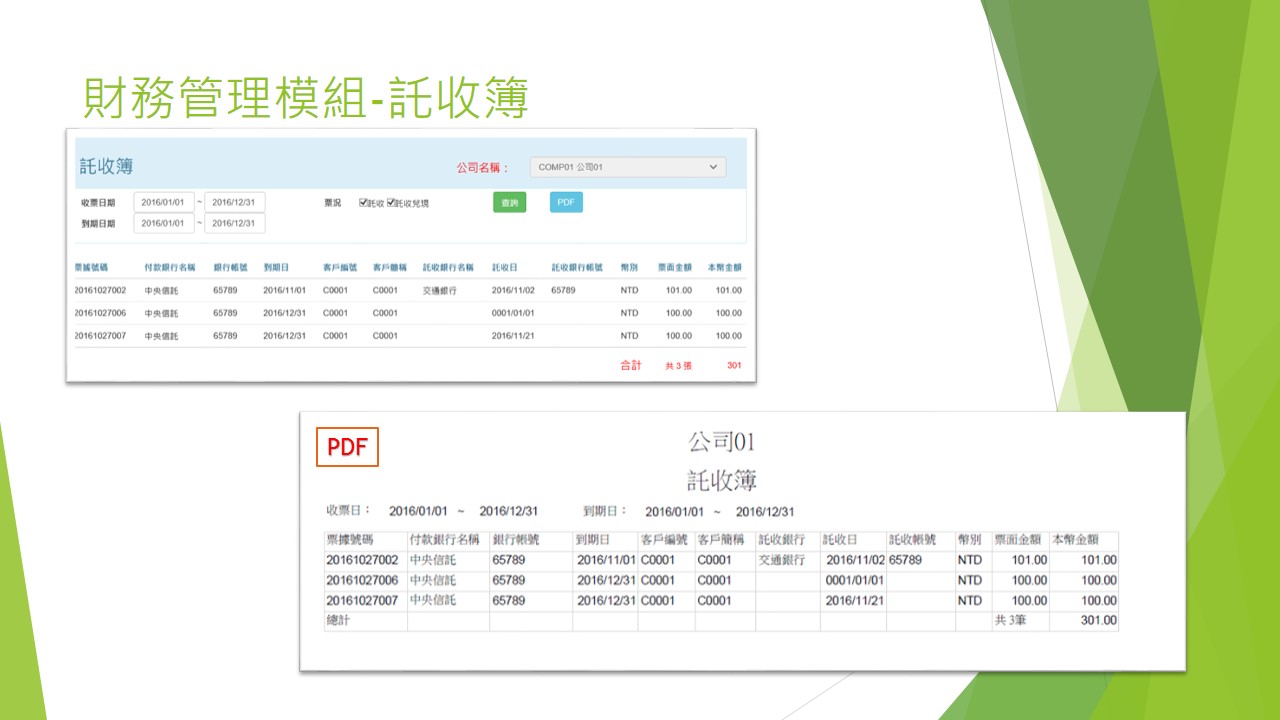1280x720 pixels.
Task: Click the green 查詢 button
Action: (x=509, y=202)
